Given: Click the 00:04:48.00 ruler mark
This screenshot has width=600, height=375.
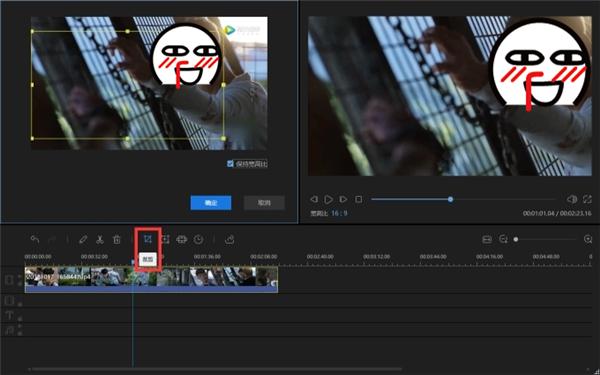Looking at the screenshot, I should click(x=546, y=257).
